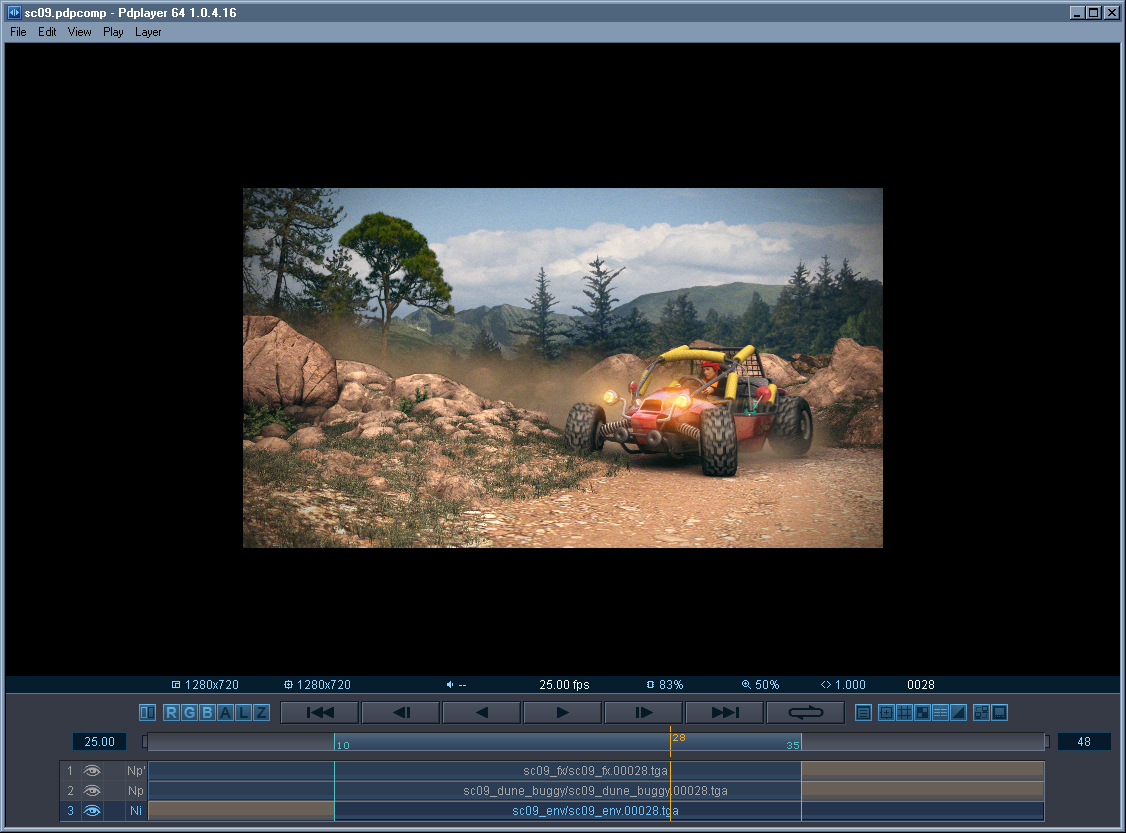This screenshot has width=1126, height=833.
Task: Play the sequence in reverse
Action: pyautogui.click(x=482, y=712)
